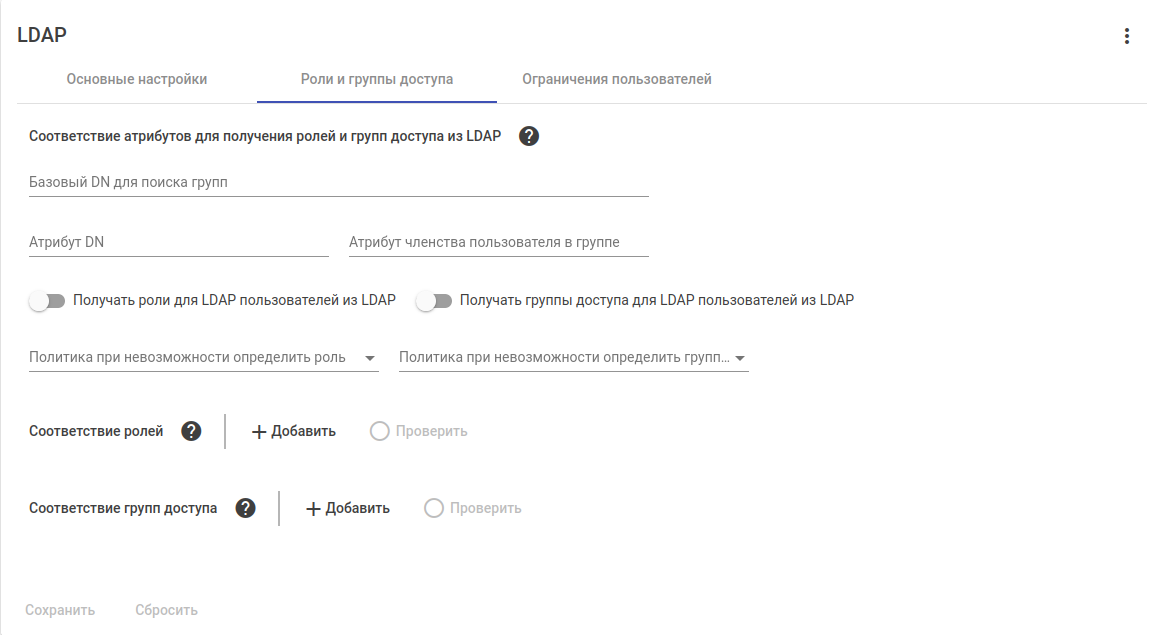The height and width of the screenshot is (635, 1160).
Task: Enable getting roles for LDAP users
Action: 47,300
